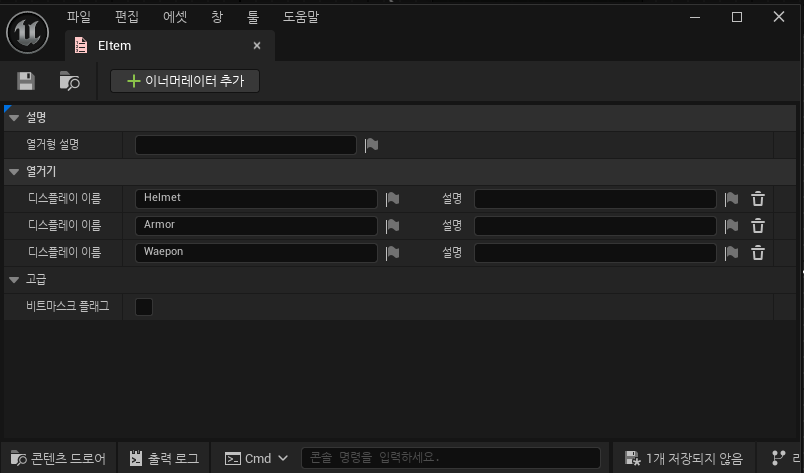Click the EItem tab document icon
Screen dimensions: 804x473
point(81,46)
